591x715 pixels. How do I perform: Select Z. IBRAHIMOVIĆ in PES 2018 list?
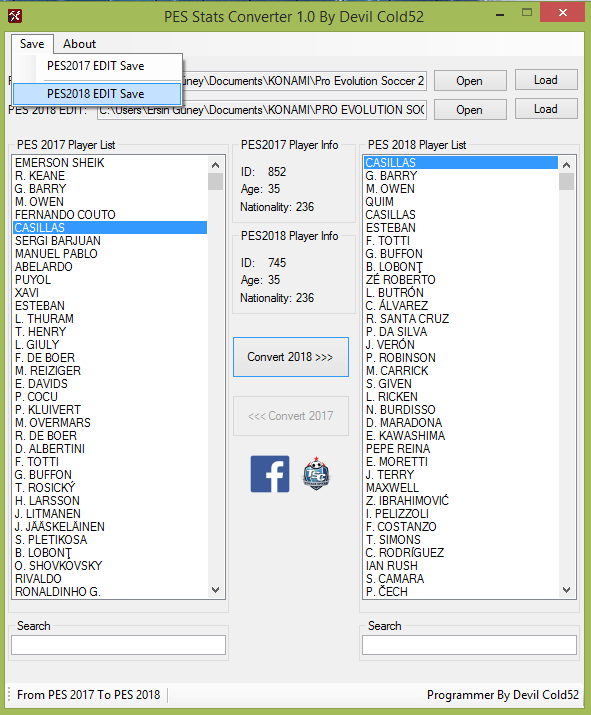click(x=461, y=501)
